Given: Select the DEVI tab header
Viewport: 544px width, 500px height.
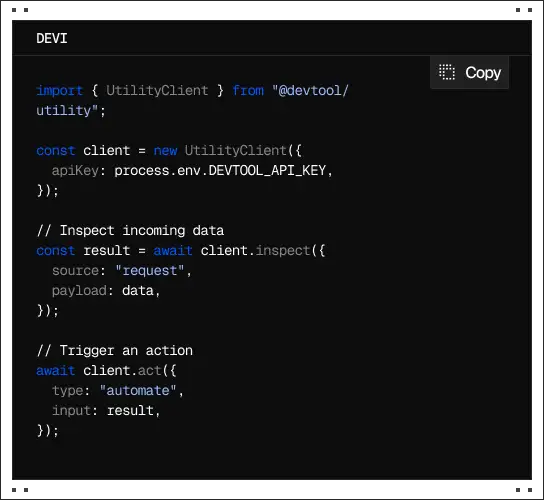Looking at the screenshot, I should 52,38.
